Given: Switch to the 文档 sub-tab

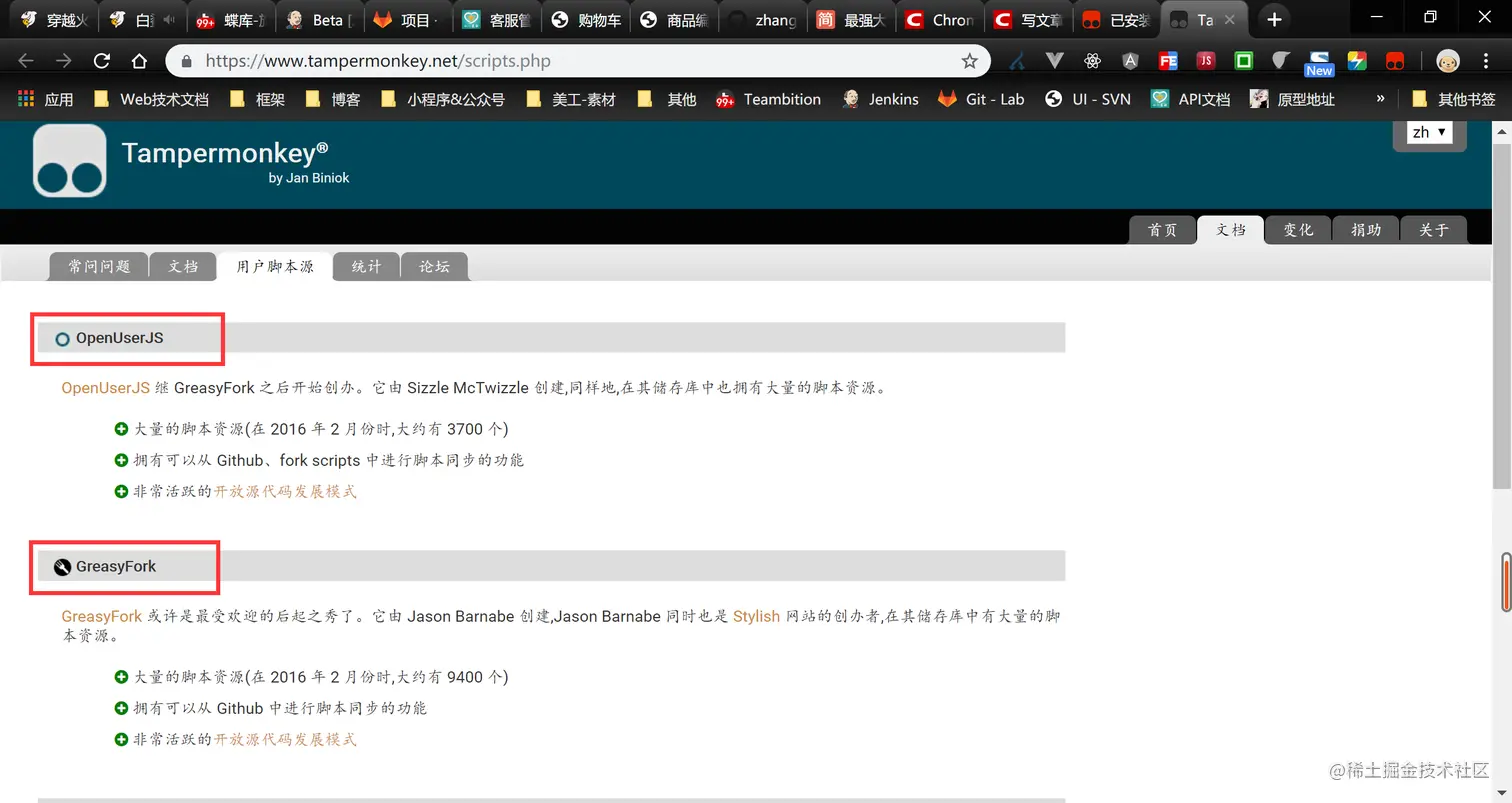Looking at the screenshot, I should [x=183, y=267].
